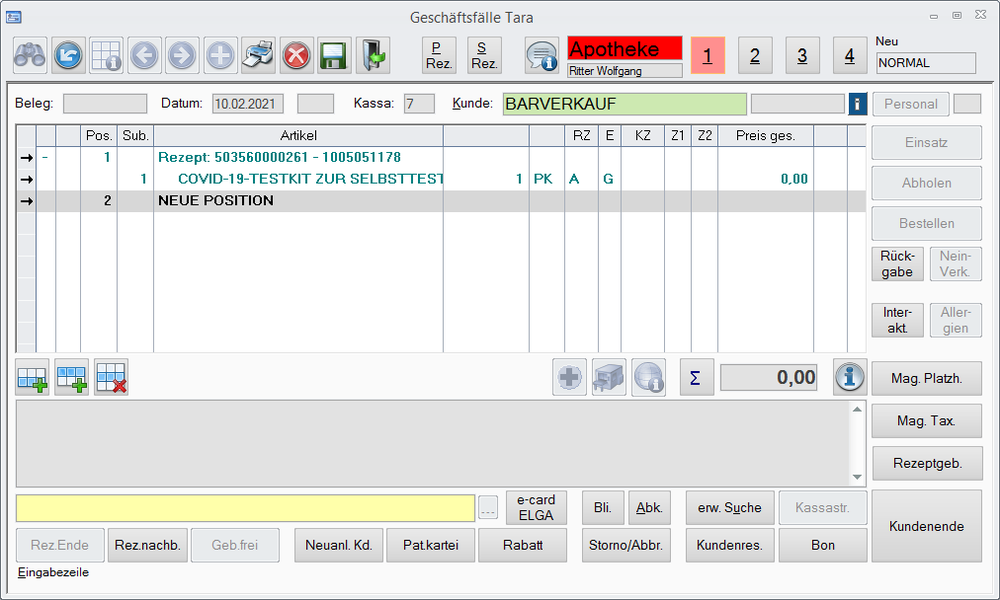
Task: Click the red Apotheke indicator field
Action: click(624, 49)
